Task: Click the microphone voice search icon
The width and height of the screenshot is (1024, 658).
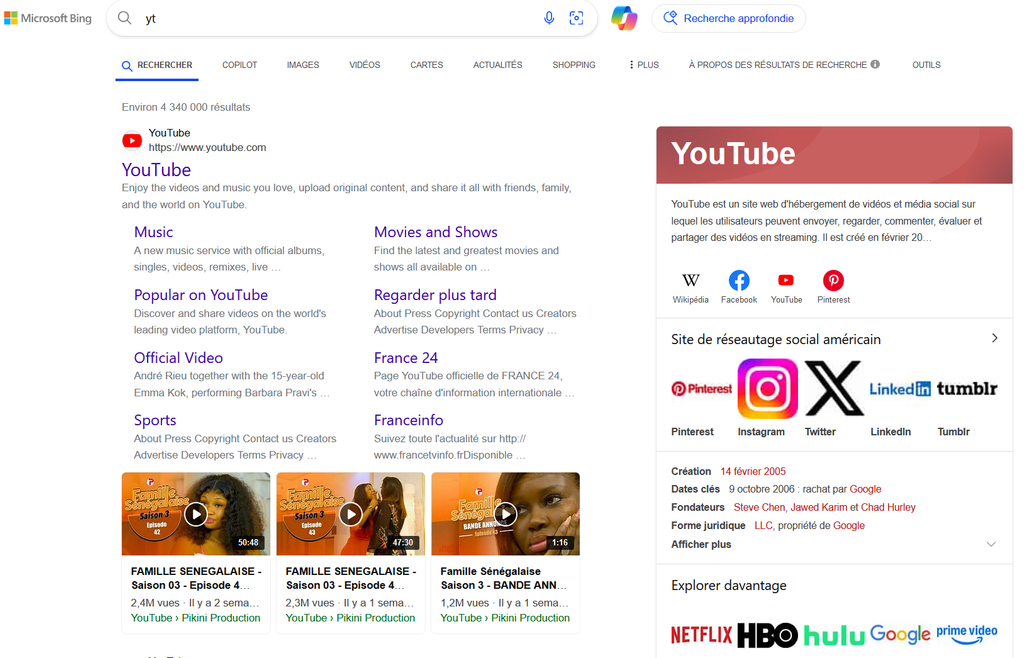Action: click(549, 18)
